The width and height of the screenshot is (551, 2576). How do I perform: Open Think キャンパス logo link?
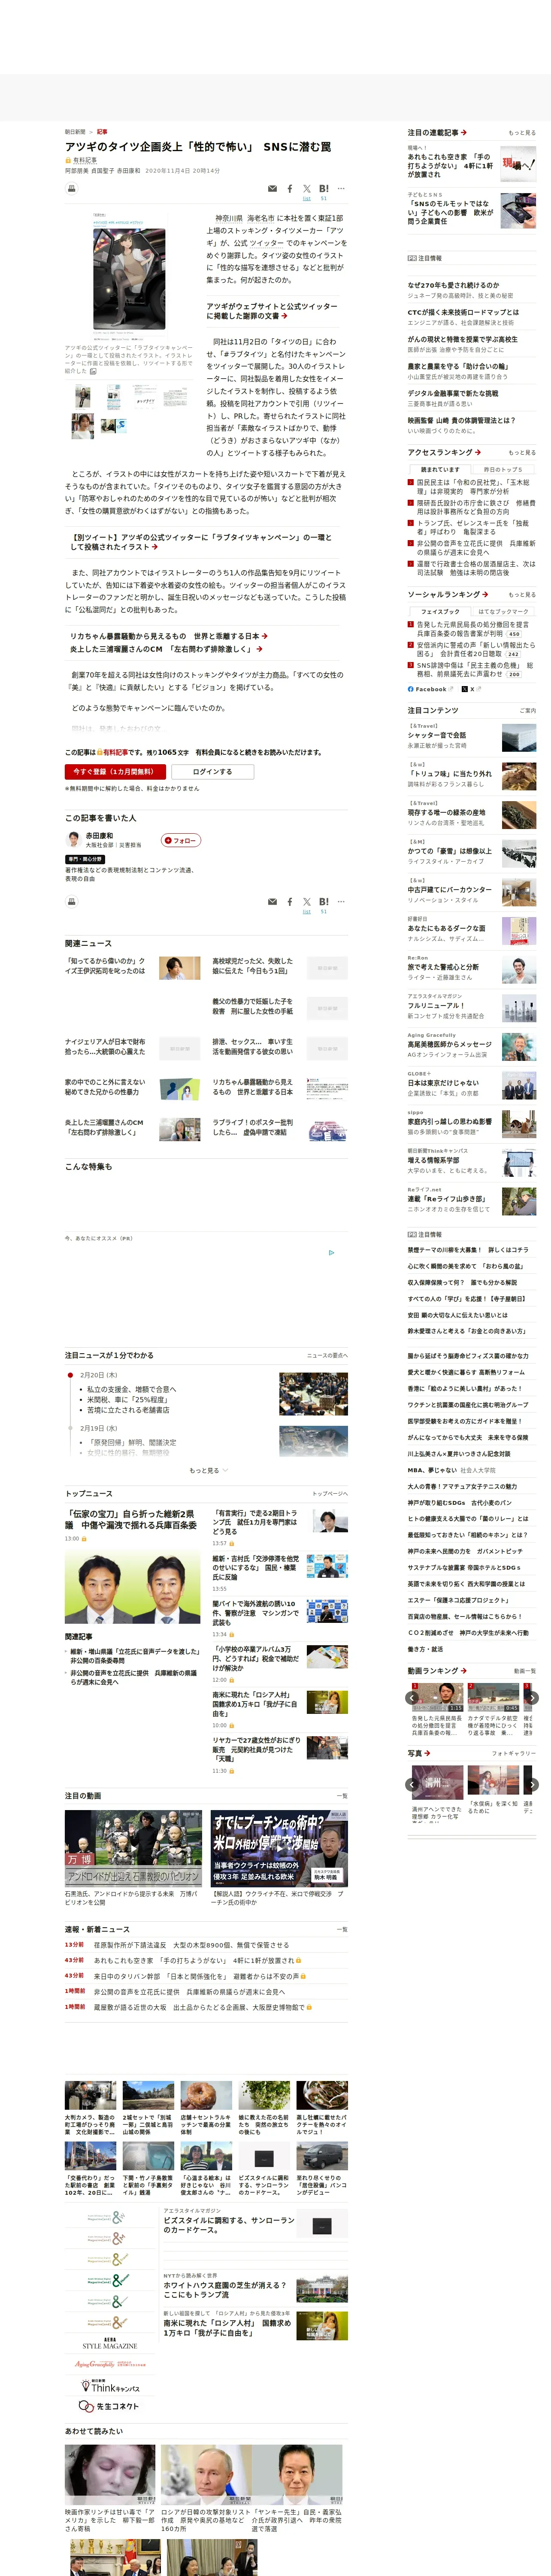click(110, 2386)
